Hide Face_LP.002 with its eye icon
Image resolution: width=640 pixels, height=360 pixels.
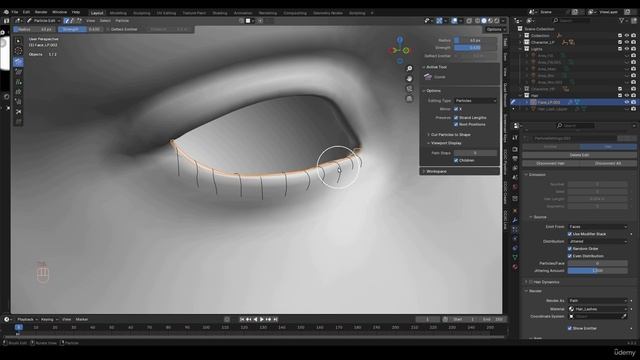627,102
